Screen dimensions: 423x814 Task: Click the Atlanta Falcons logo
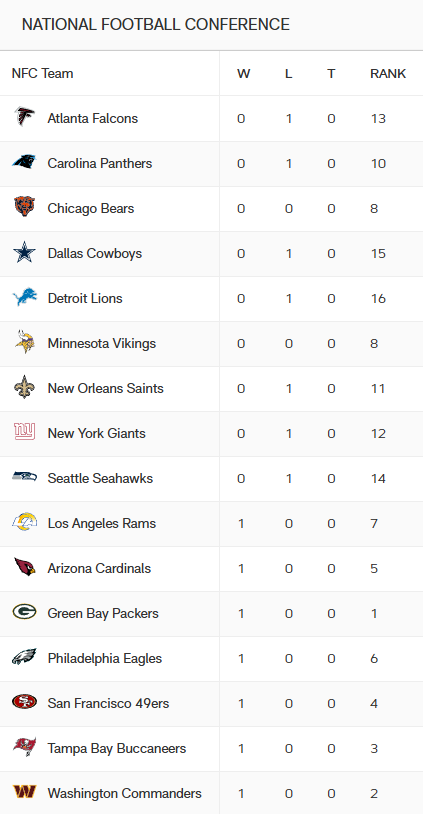pyautogui.click(x=24, y=118)
